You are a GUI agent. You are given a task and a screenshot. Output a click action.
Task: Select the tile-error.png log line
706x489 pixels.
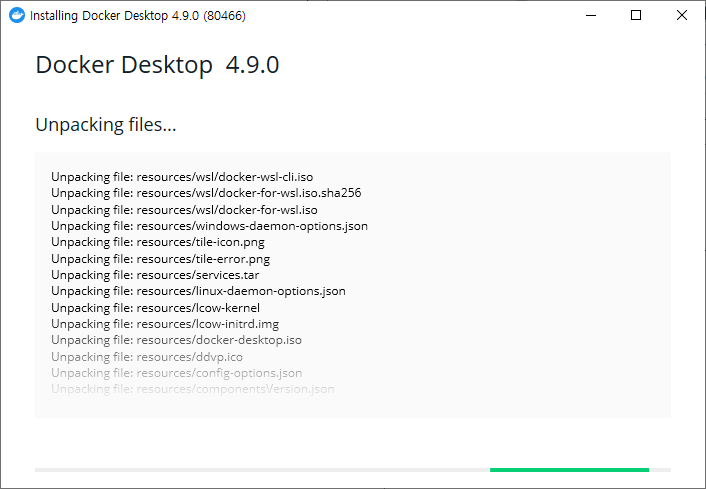[x=160, y=259]
